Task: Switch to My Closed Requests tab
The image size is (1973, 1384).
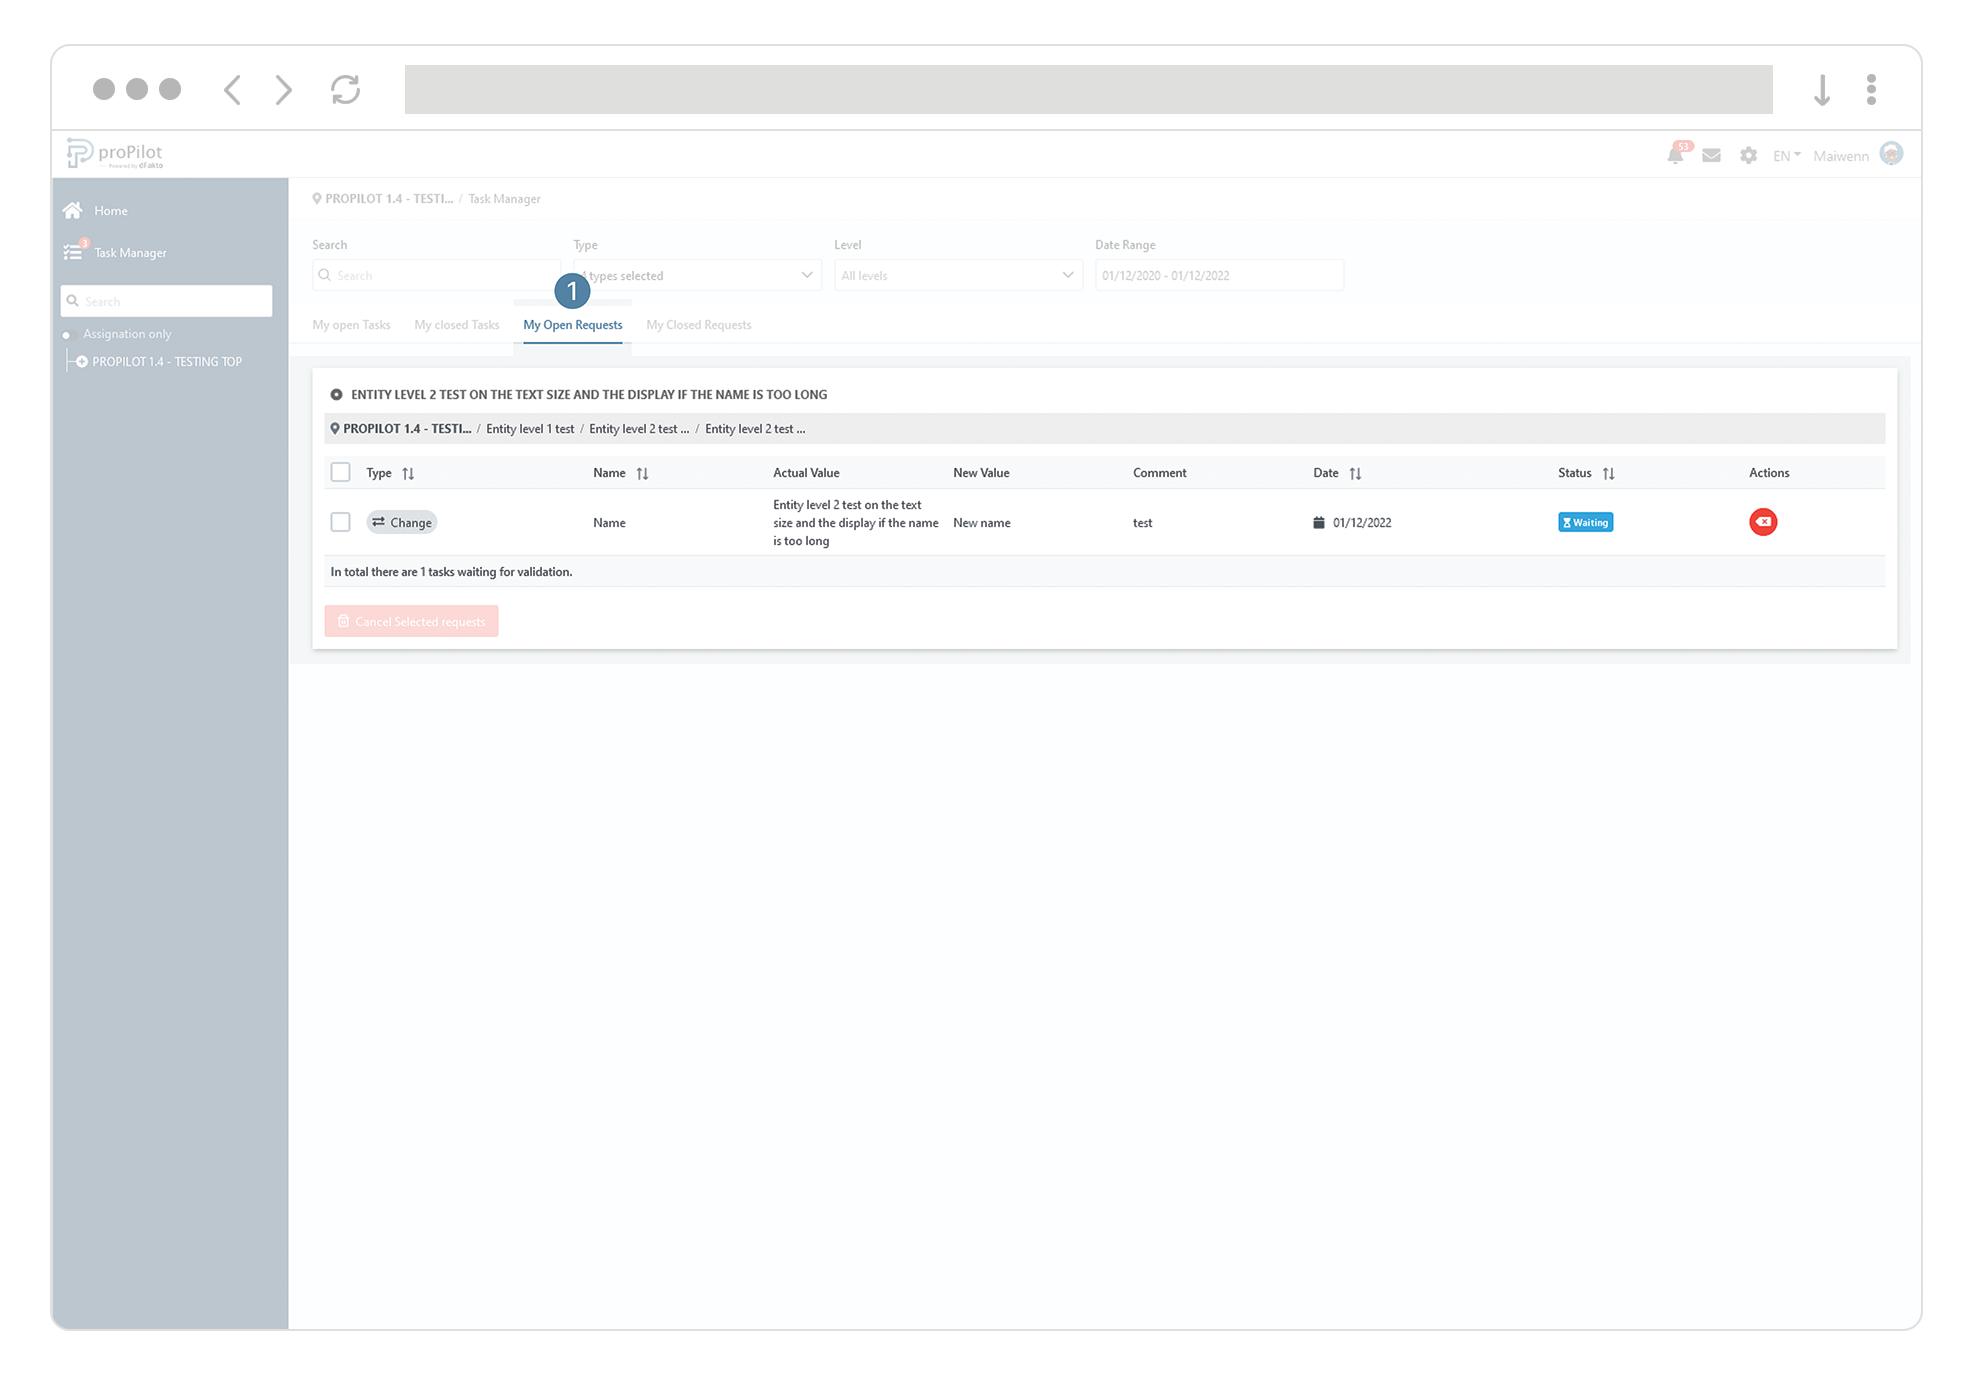Action: (698, 325)
